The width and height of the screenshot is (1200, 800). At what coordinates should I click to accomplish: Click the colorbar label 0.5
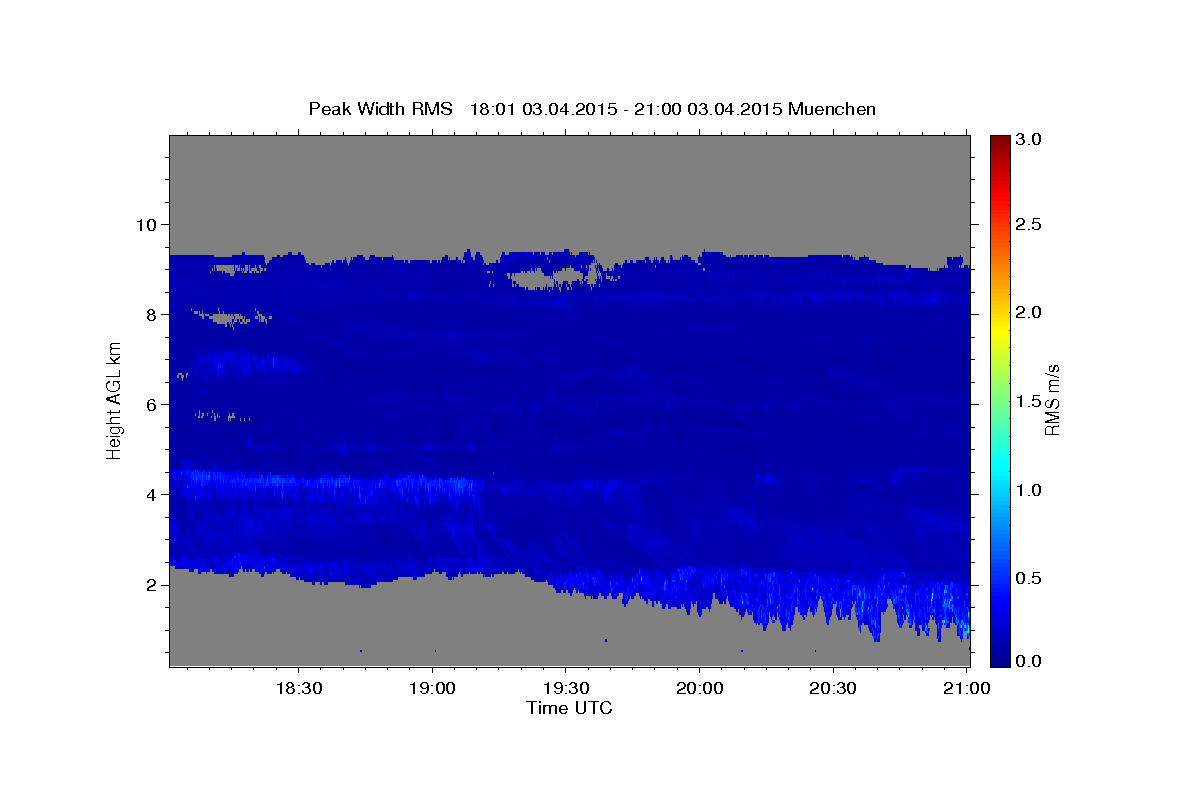point(1029,578)
